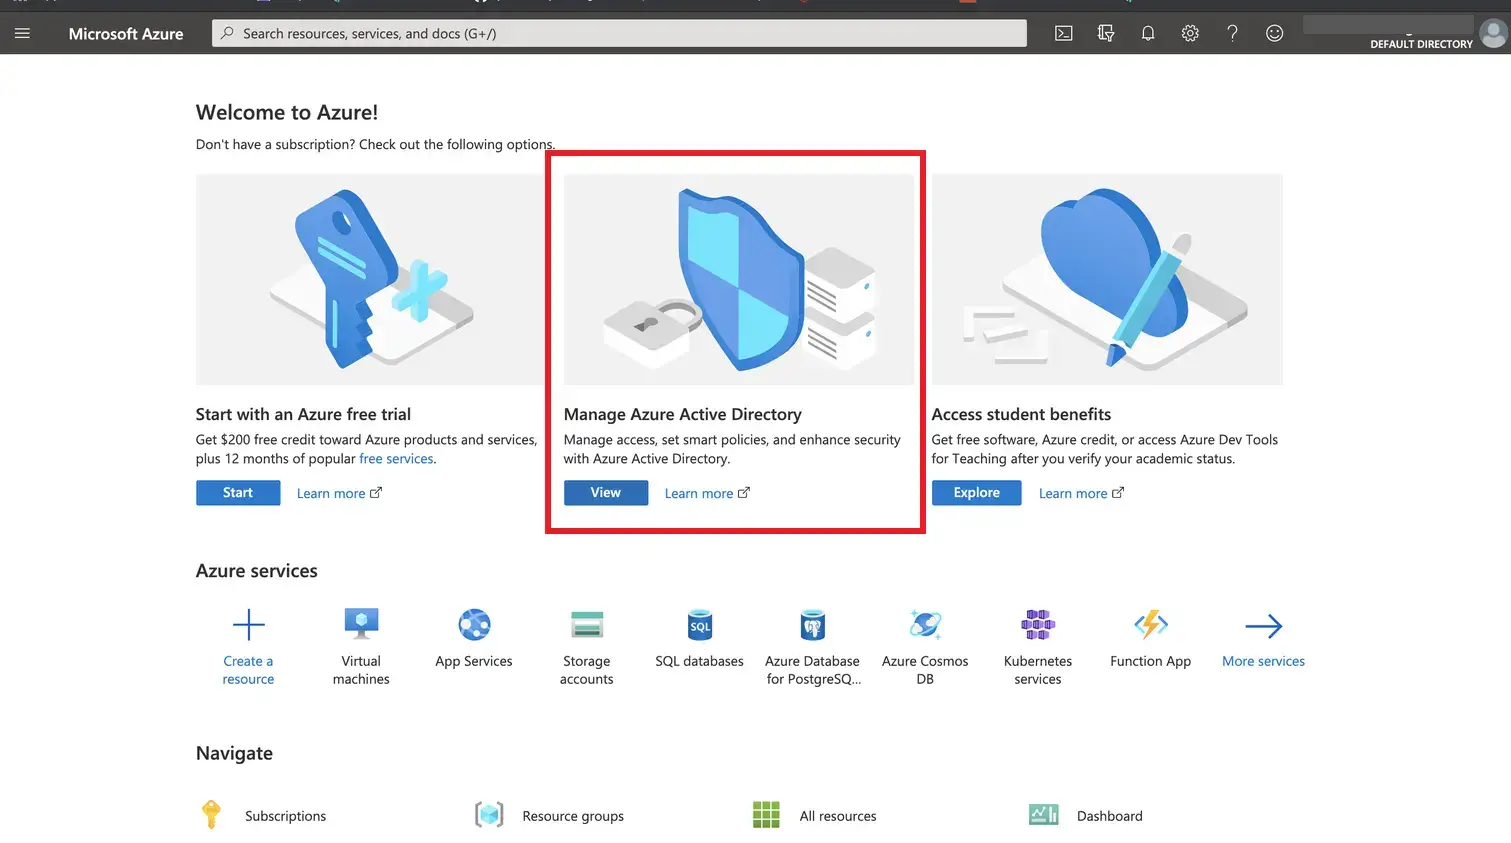Viewport: 1511px width, 843px height.
Task: Open the help pane
Action: click(1232, 33)
